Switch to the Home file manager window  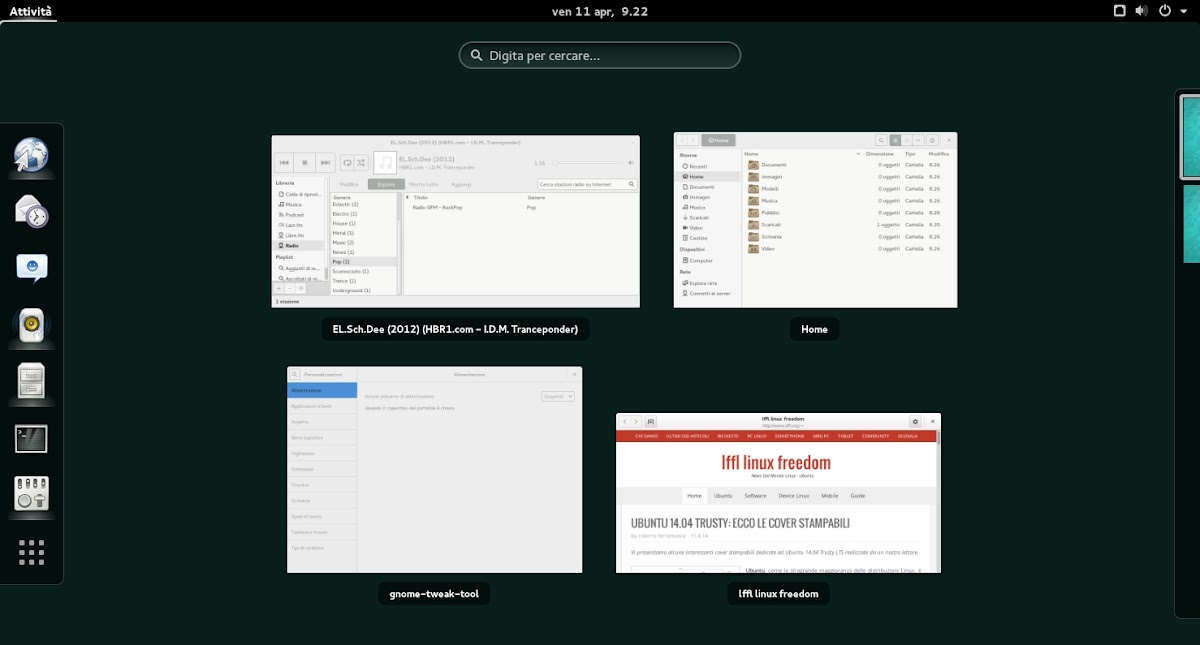point(815,220)
